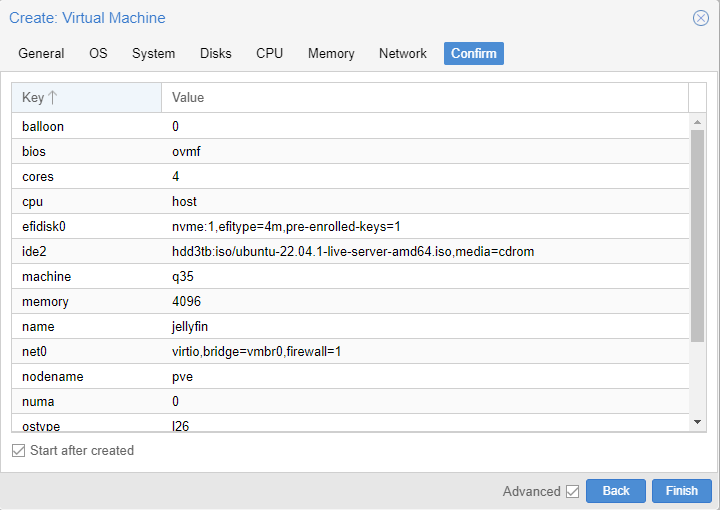Select the ide2 ubuntu iso row

pos(350,252)
